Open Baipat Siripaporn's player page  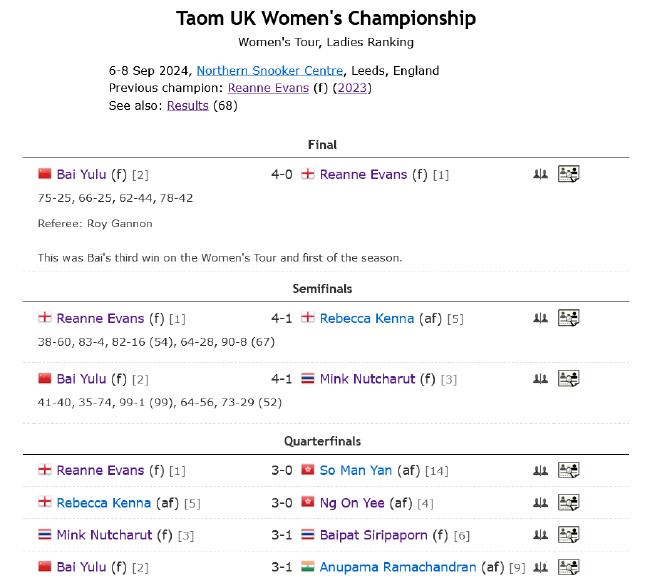(374, 535)
